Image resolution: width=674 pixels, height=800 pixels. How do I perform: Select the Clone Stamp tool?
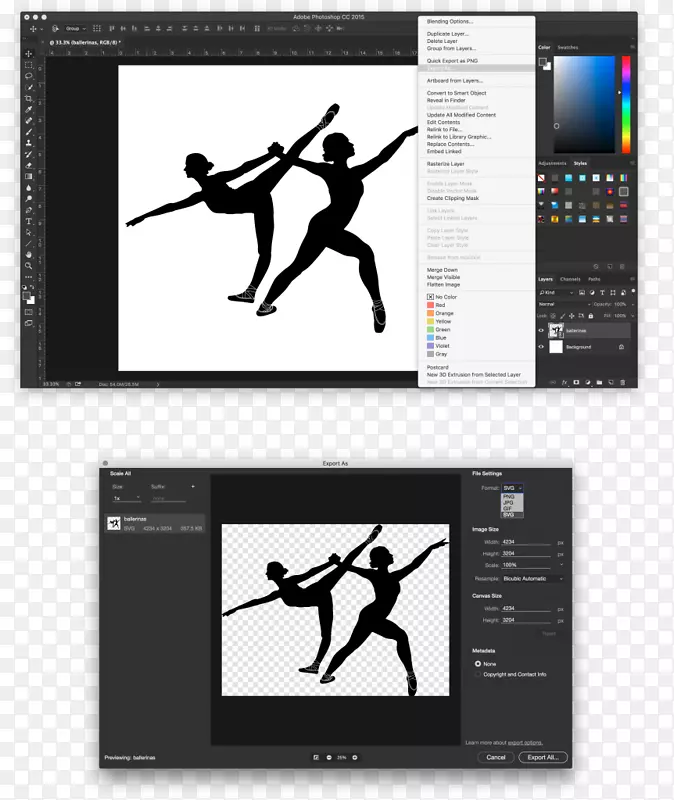click(x=29, y=143)
